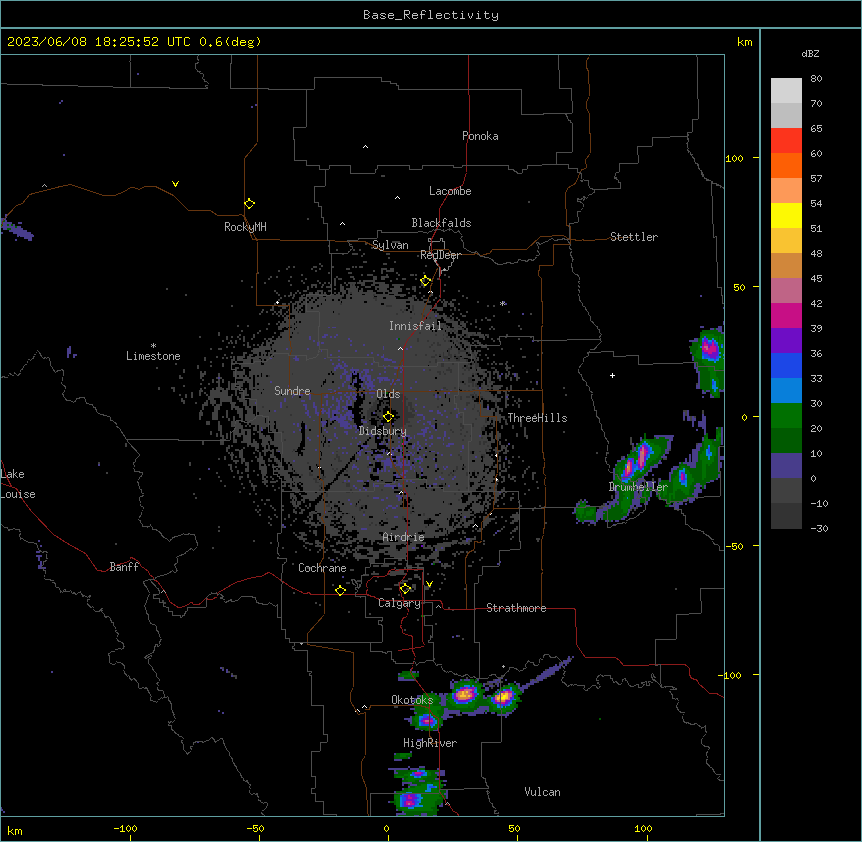Click the Strathmore label
The image size is (862, 842).
(x=516, y=608)
